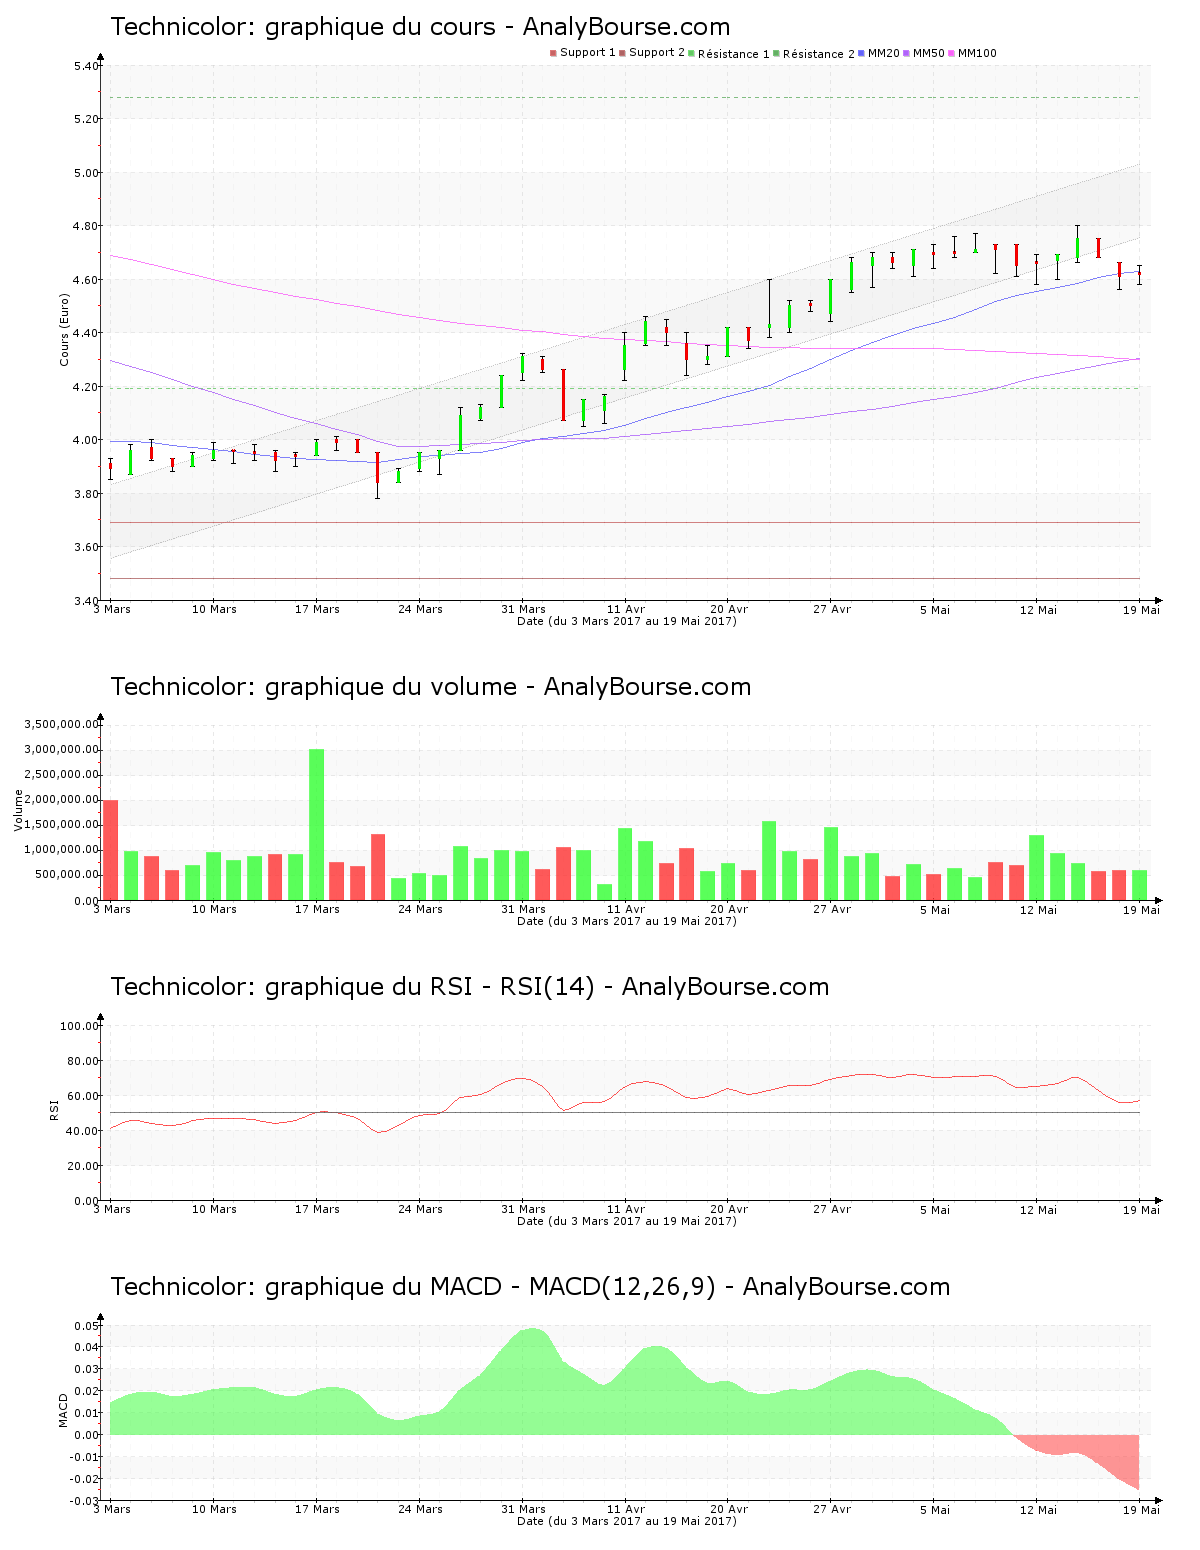Click the 500,000.00 volume axis value

point(67,875)
